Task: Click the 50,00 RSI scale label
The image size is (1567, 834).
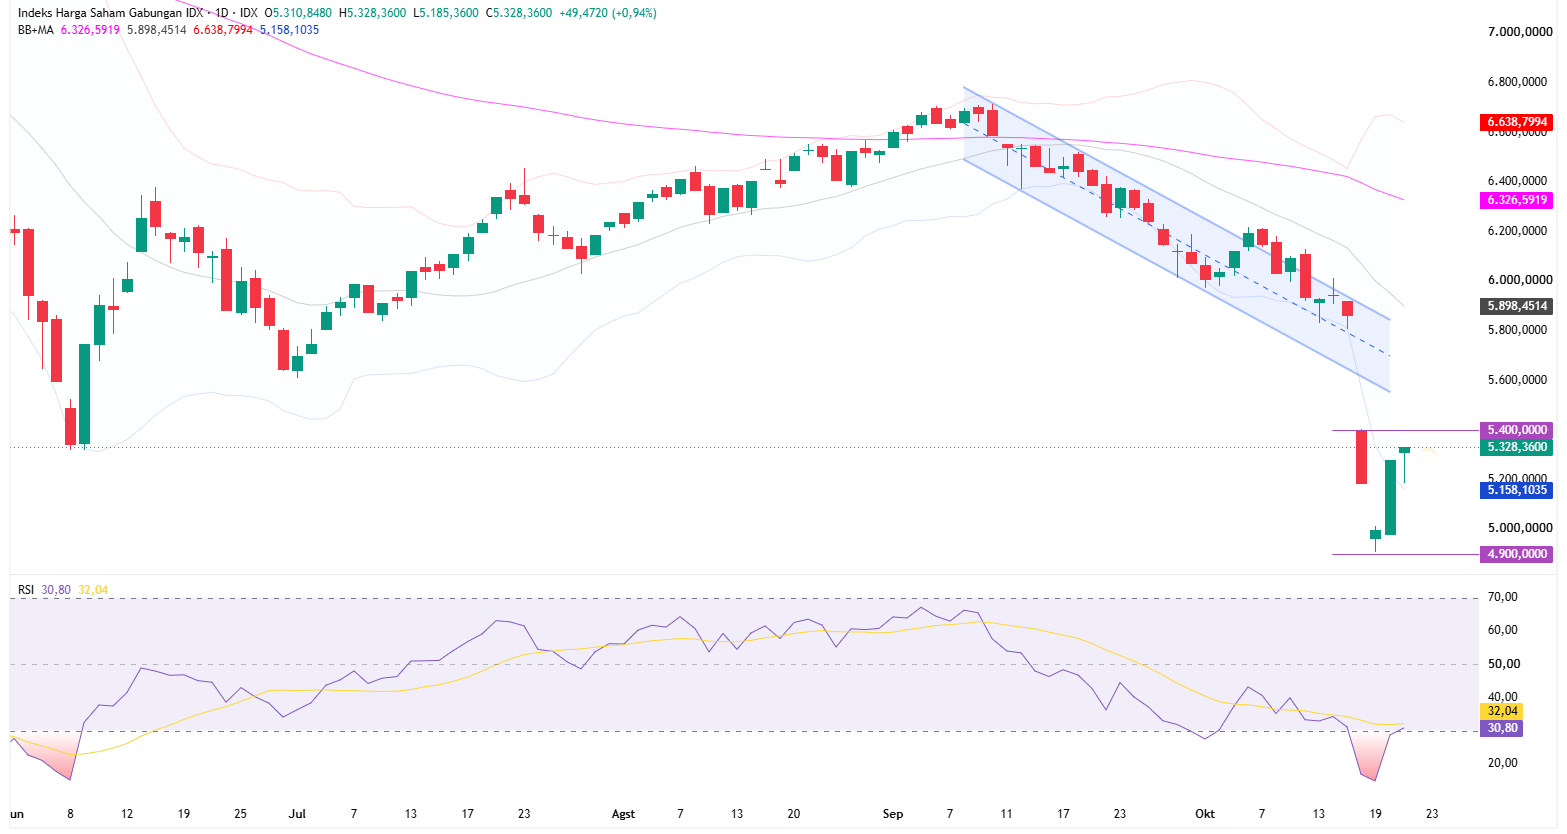Action: tap(1503, 664)
